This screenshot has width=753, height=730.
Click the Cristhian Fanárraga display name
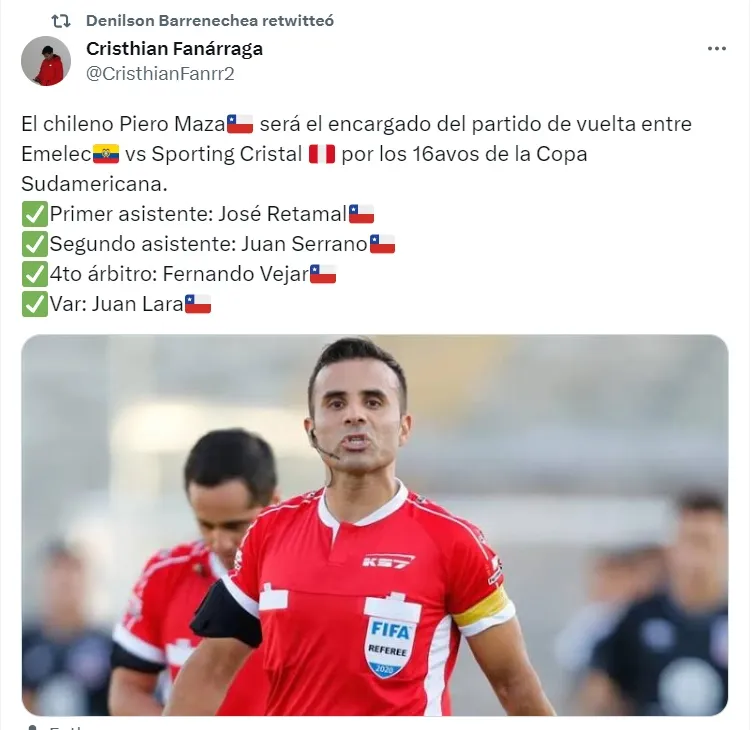(x=174, y=49)
